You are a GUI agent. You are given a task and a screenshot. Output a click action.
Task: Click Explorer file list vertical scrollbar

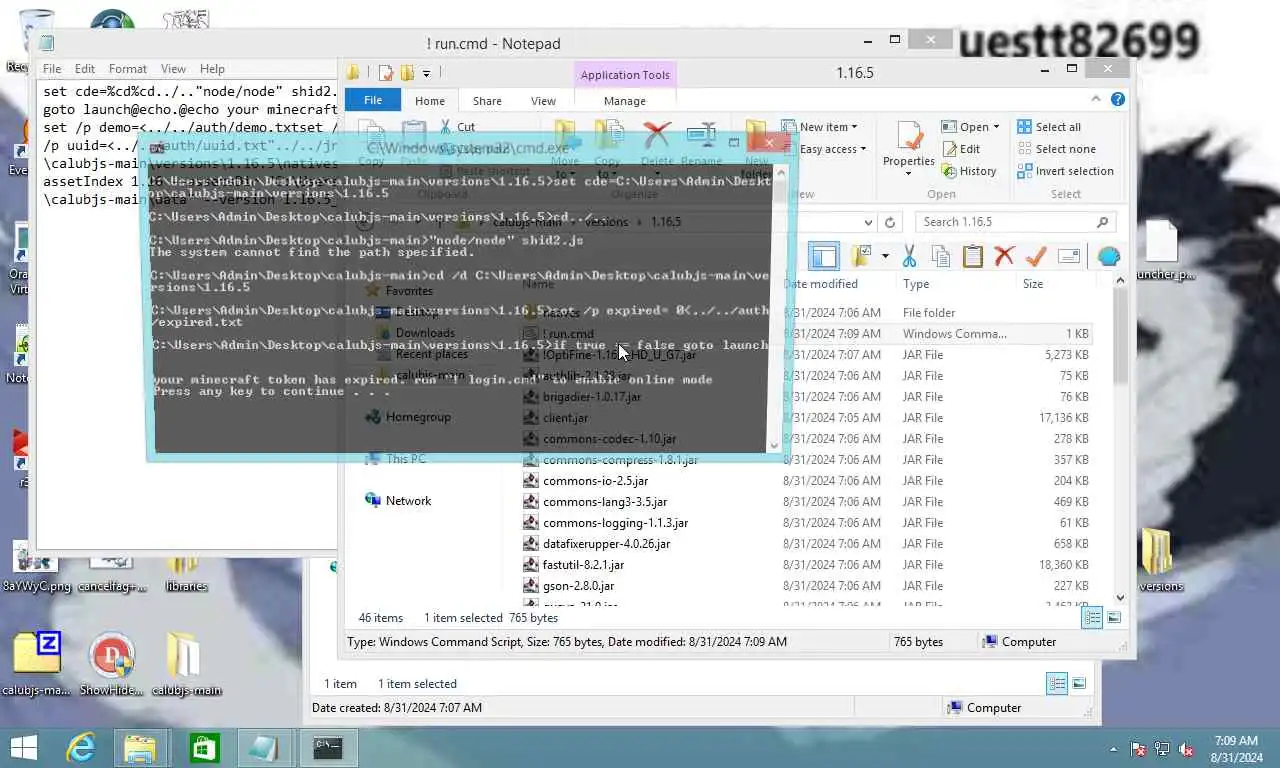(1120, 440)
